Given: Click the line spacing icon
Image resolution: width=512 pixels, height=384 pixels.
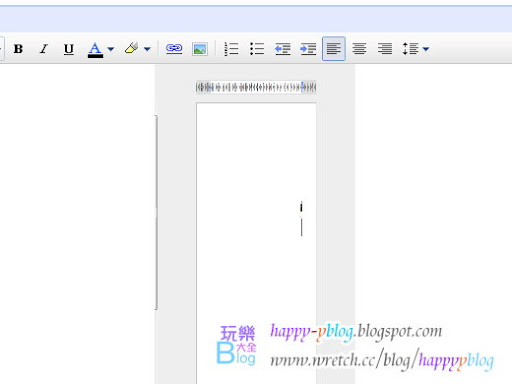Looking at the screenshot, I should coord(410,49).
